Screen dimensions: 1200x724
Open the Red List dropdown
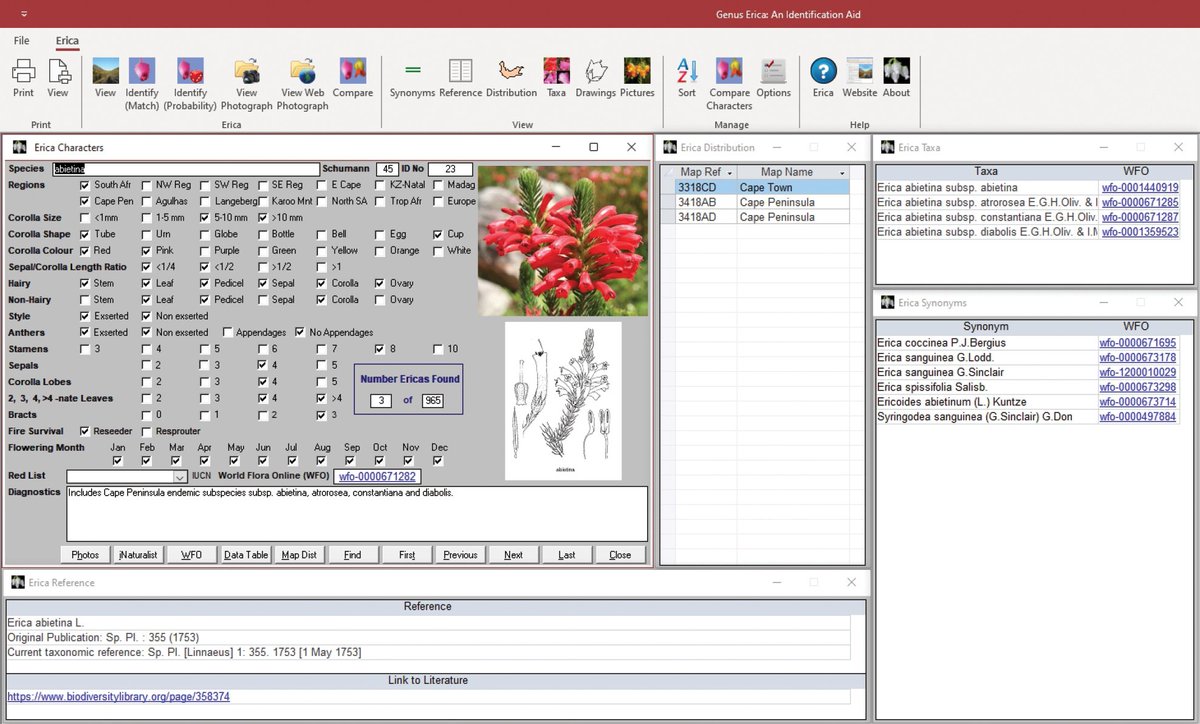tap(180, 477)
